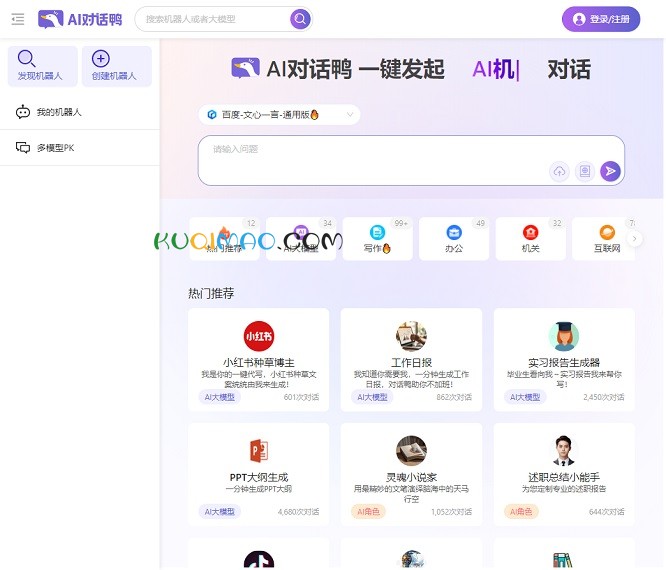The image size is (666, 570).
Task: Click the purple search magnifier button
Action: [300, 19]
